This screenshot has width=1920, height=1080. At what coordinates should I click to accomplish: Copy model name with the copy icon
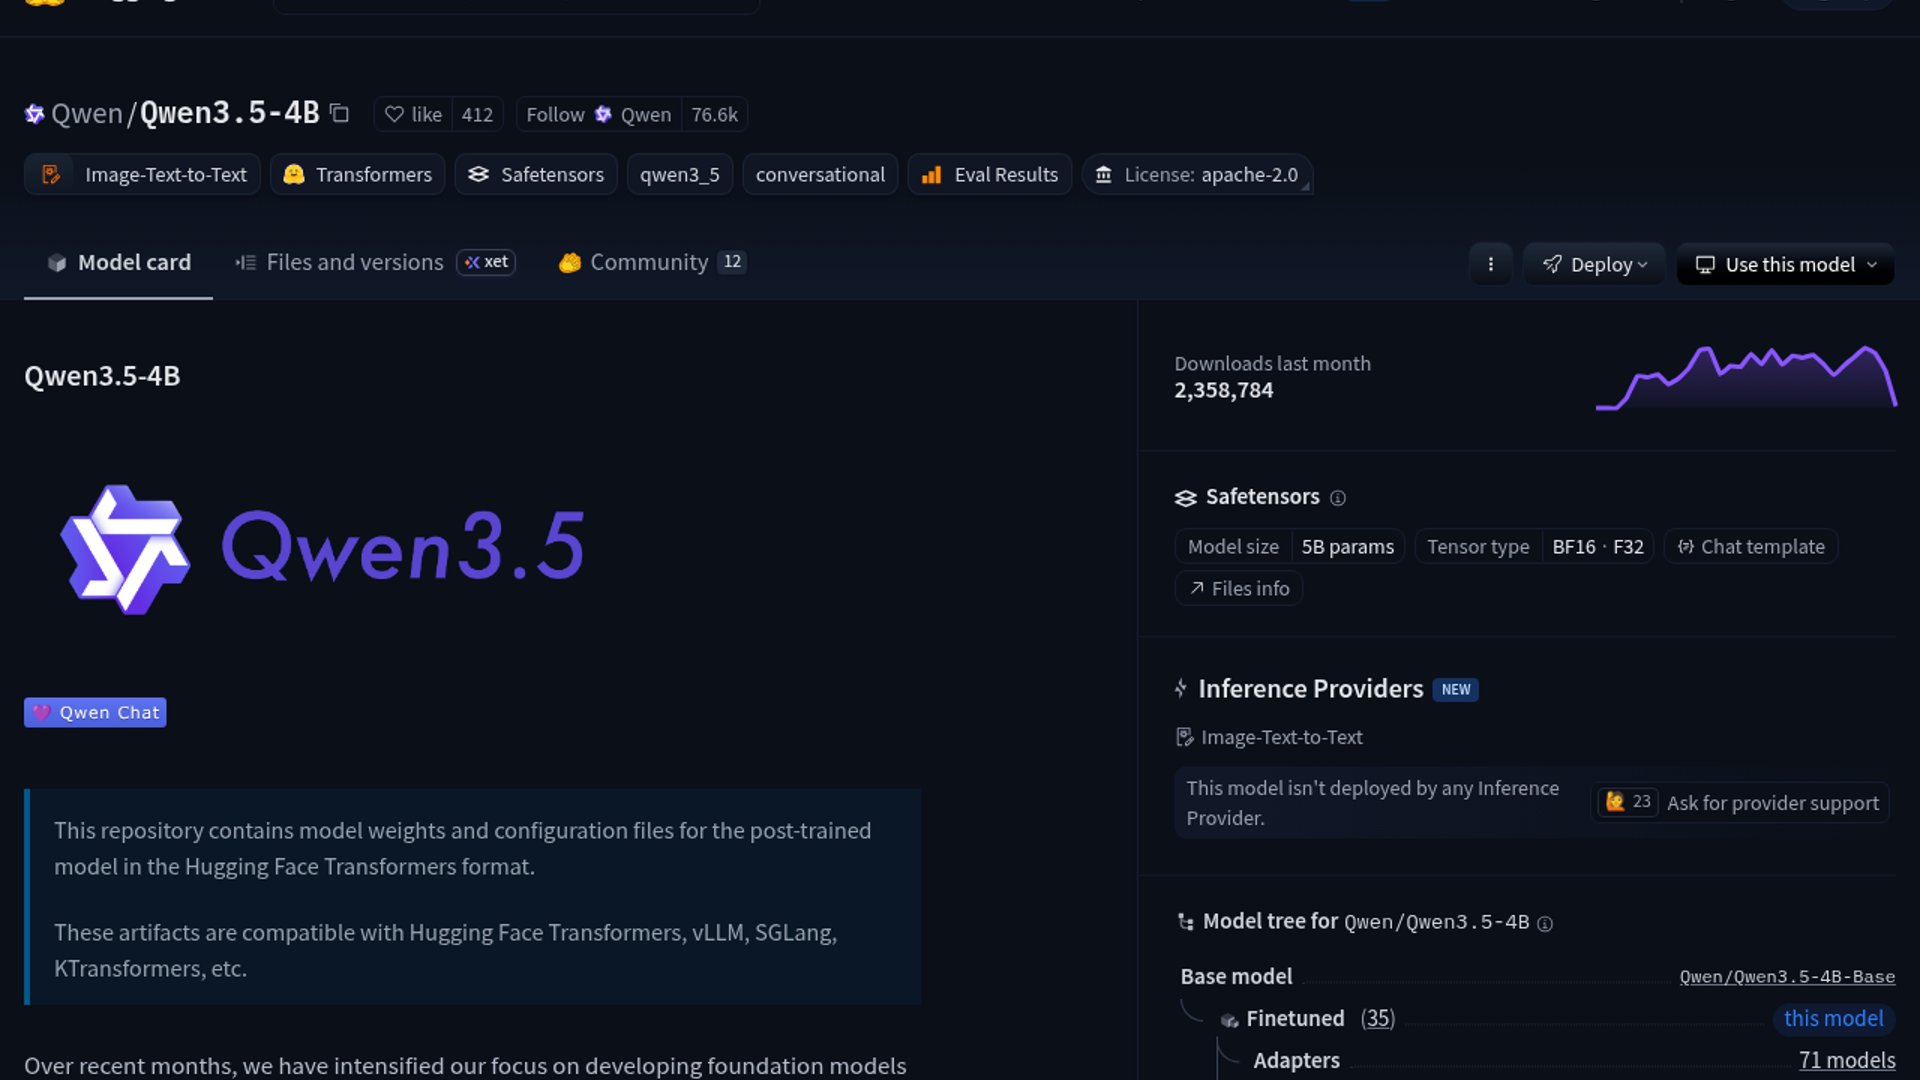(x=340, y=114)
